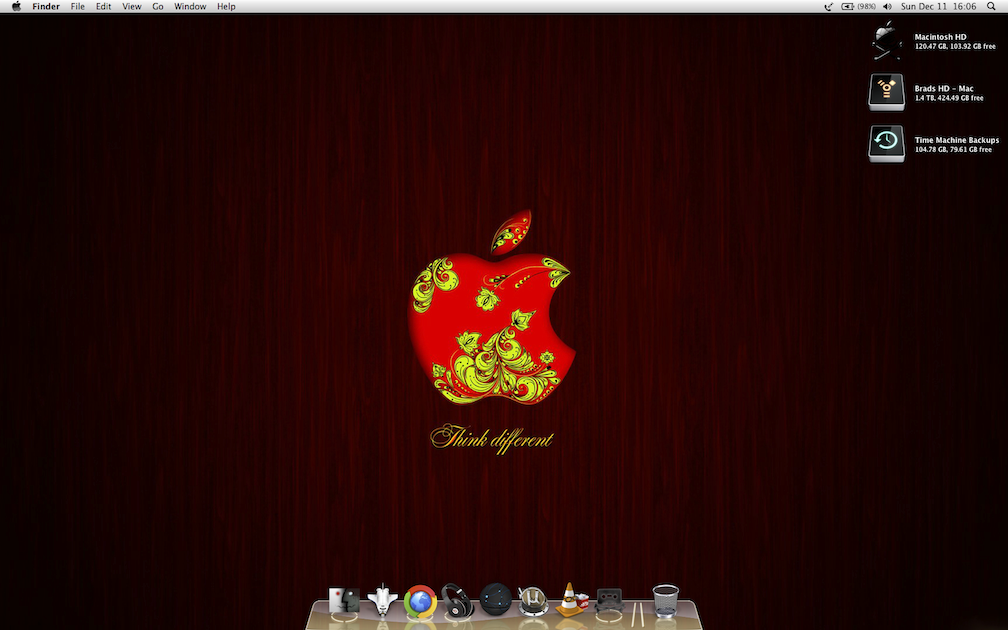Click the 1.4 TB, 424.49 GB free text
Viewport: 1008px width, 630px height.
point(949,98)
